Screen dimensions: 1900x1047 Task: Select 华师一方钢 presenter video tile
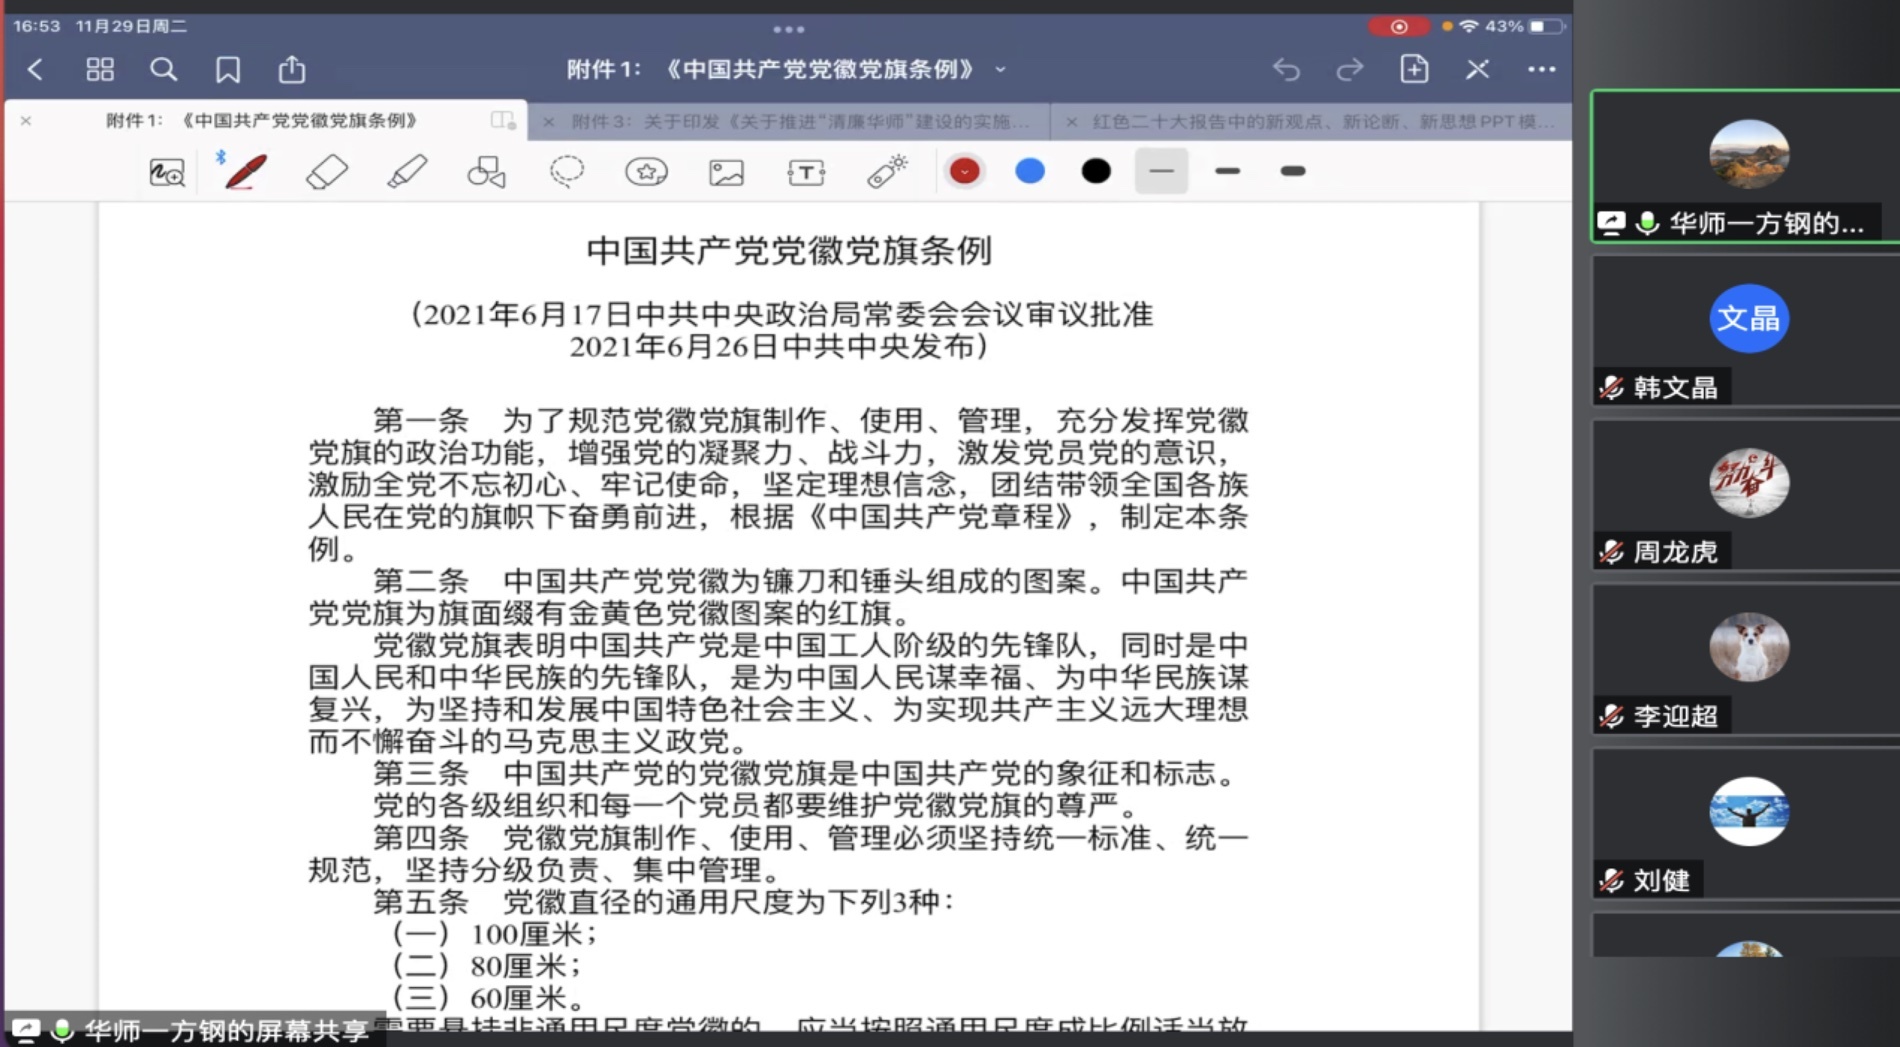1746,166
